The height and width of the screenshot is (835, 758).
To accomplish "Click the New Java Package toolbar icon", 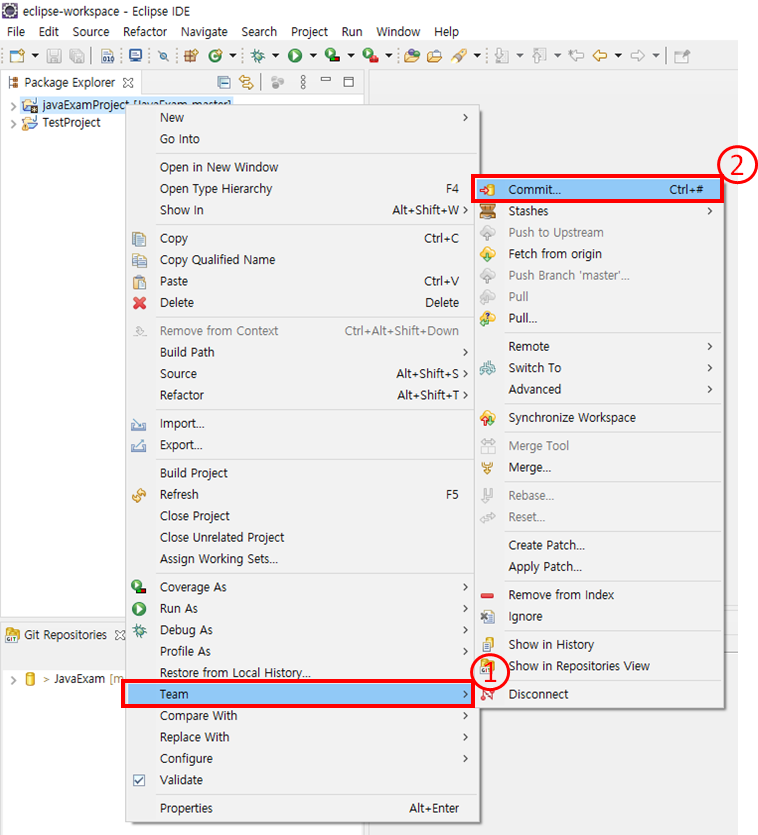I will (x=191, y=55).
